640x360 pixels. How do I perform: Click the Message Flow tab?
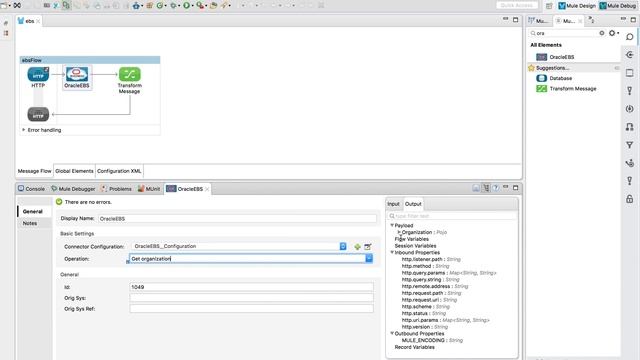[35, 171]
